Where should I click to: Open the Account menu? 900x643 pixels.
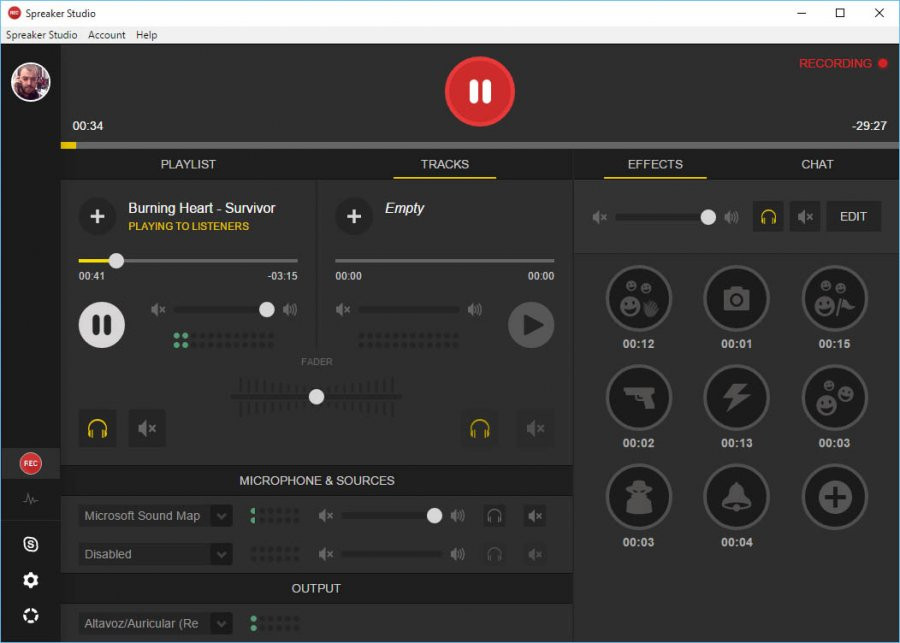(x=107, y=34)
